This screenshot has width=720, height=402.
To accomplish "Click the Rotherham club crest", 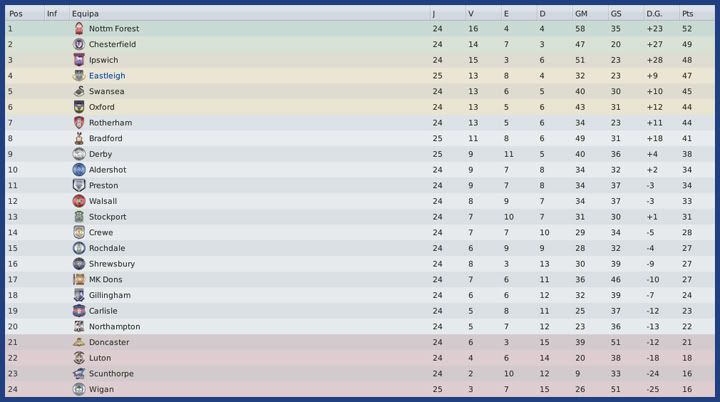I will click(x=79, y=123).
